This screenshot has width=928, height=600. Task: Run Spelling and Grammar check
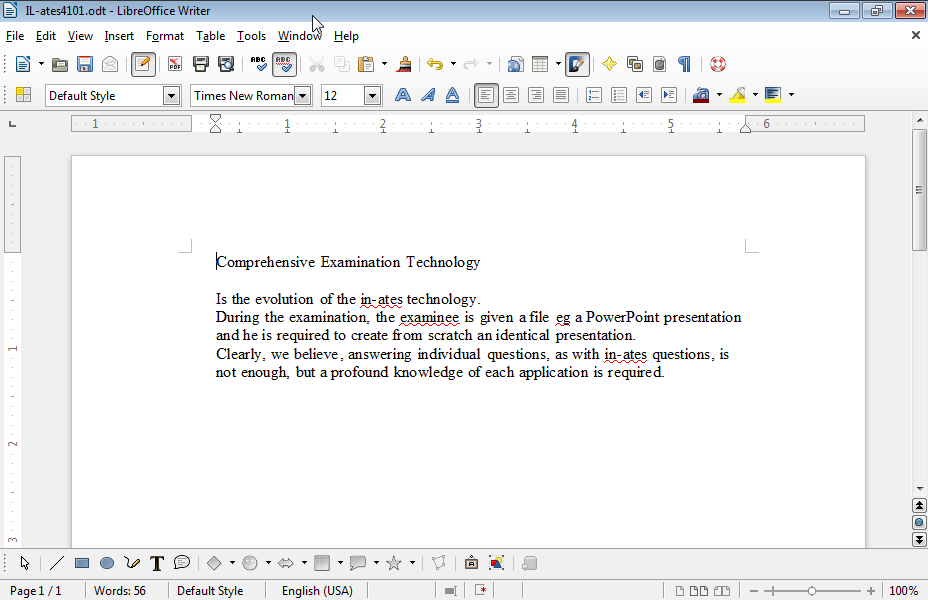(x=259, y=64)
